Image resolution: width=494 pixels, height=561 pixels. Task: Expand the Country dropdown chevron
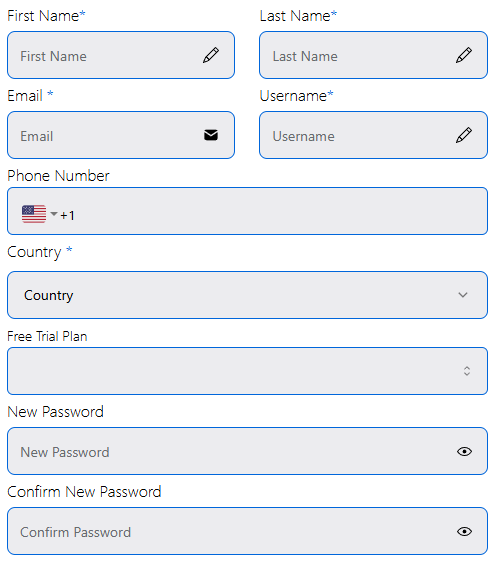click(463, 295)
